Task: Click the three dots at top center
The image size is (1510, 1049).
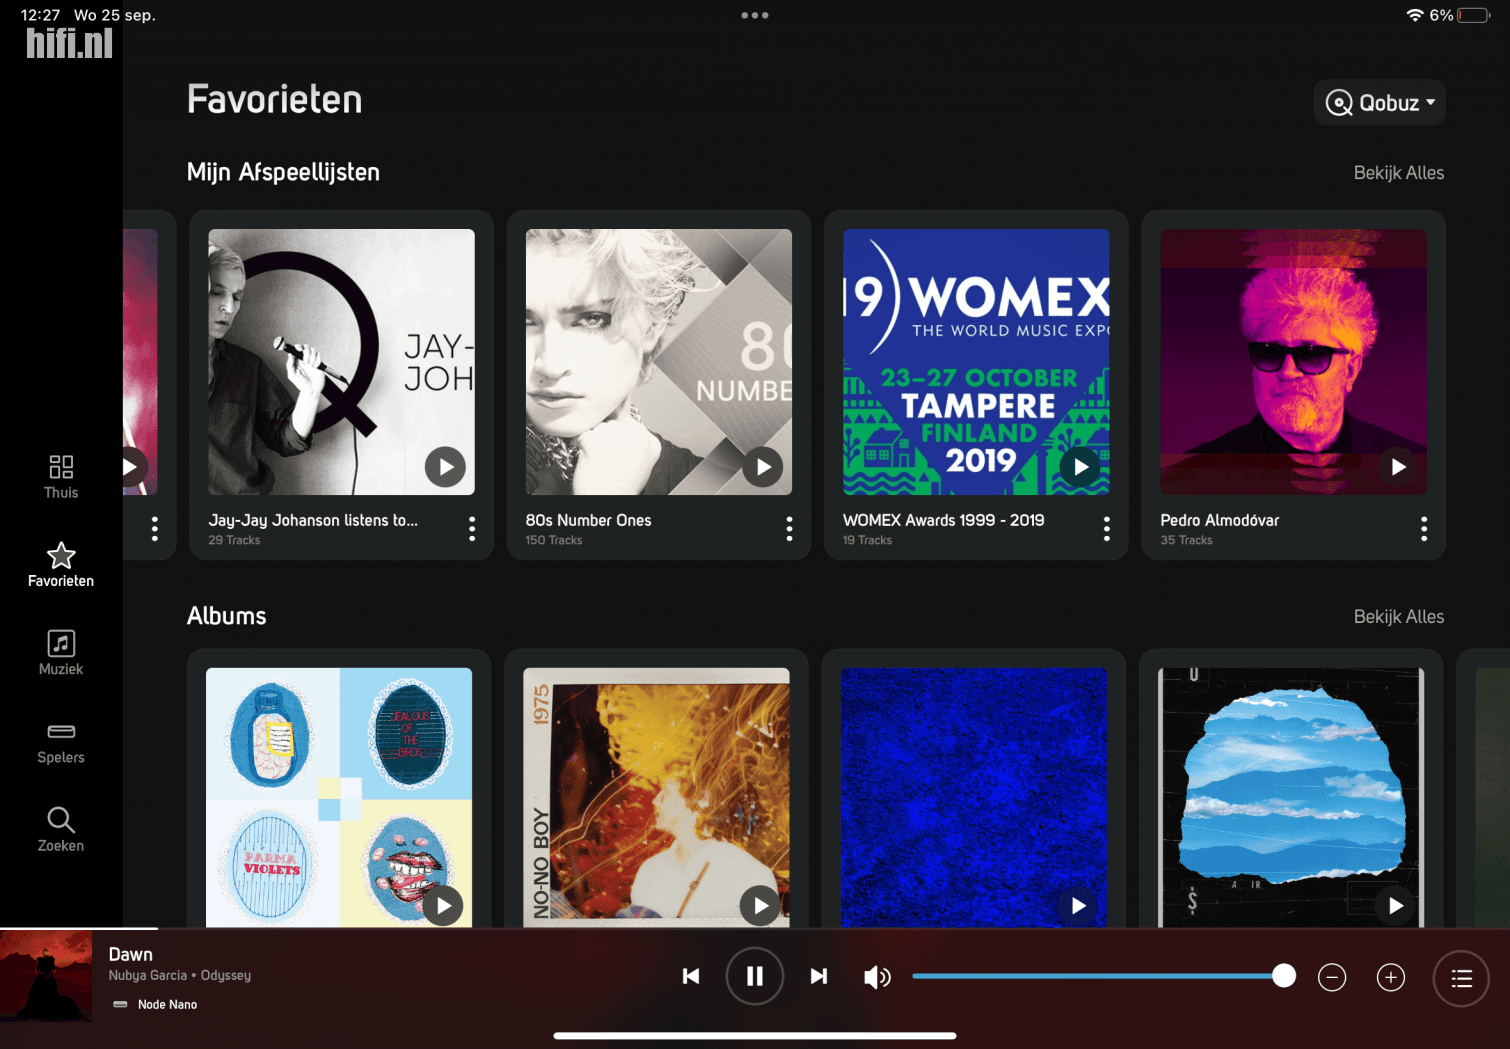Action: click(755, 15)
